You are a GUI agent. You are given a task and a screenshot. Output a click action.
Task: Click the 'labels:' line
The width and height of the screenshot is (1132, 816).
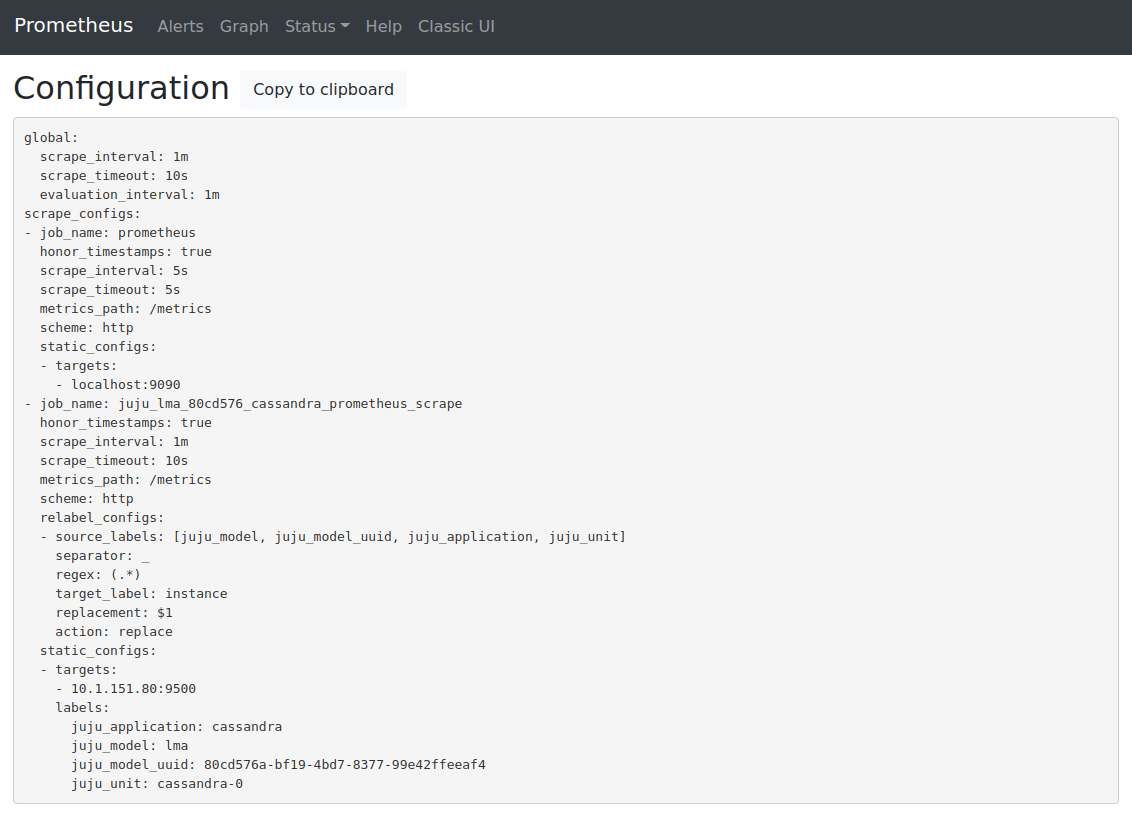82,708
